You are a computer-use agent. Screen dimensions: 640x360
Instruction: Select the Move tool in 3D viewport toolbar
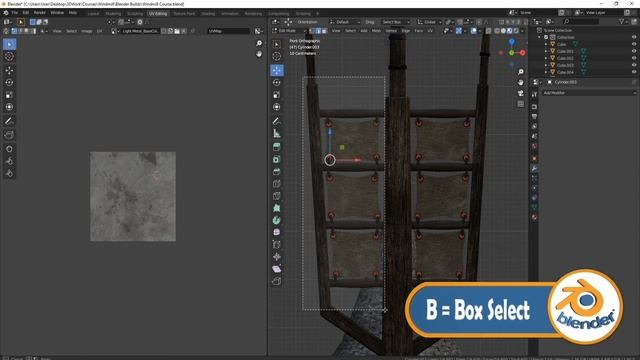pyautogui.click(x=277, y=70)
